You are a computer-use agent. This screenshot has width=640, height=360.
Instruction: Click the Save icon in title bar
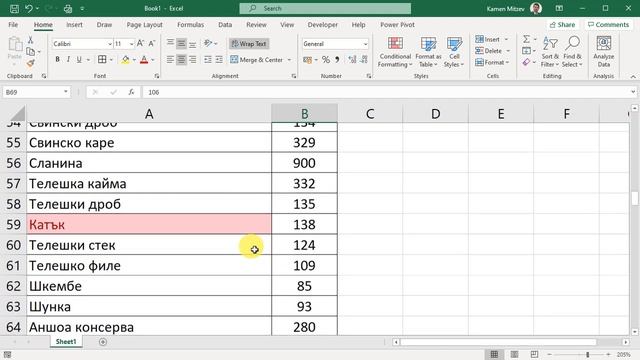tap(14, 9)
